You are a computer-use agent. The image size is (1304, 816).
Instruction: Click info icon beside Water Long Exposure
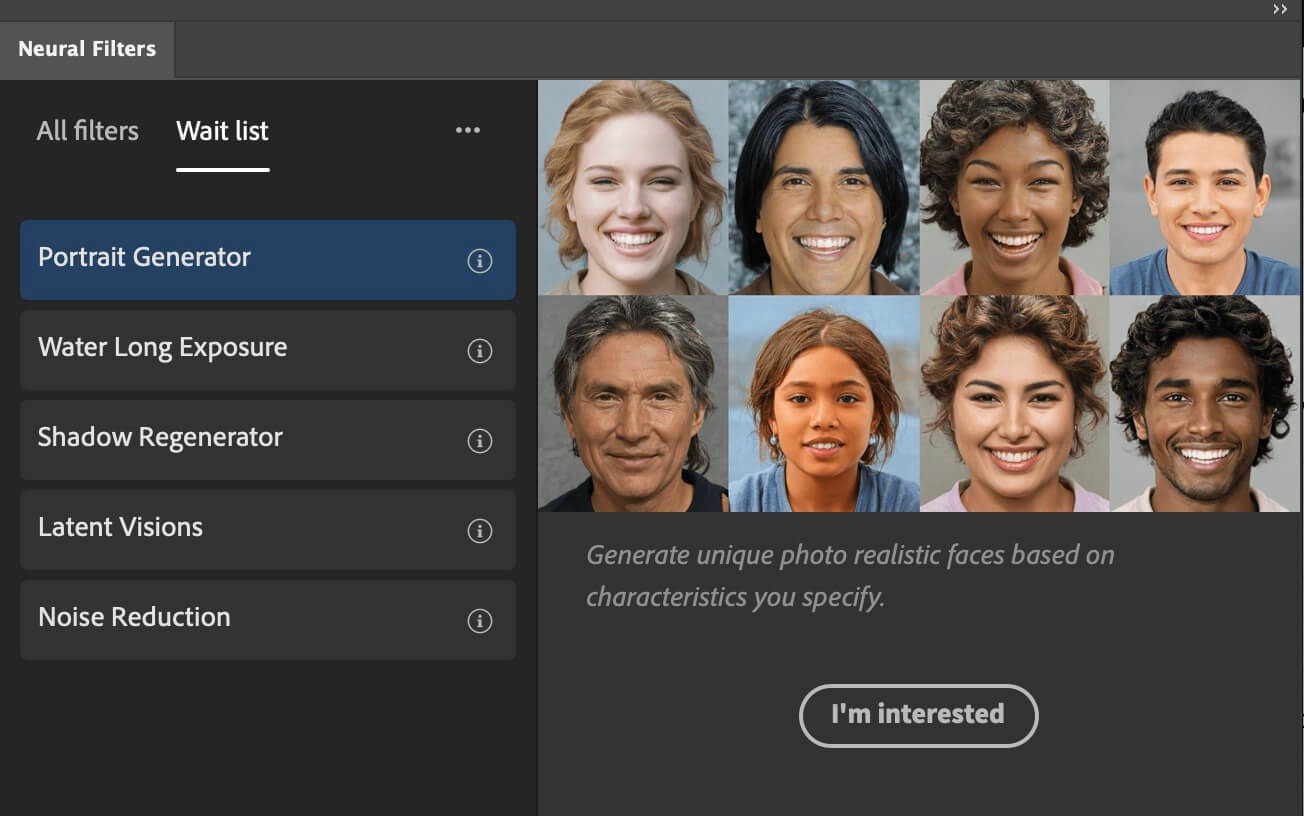pyautogui.click(x=480, y=351)
